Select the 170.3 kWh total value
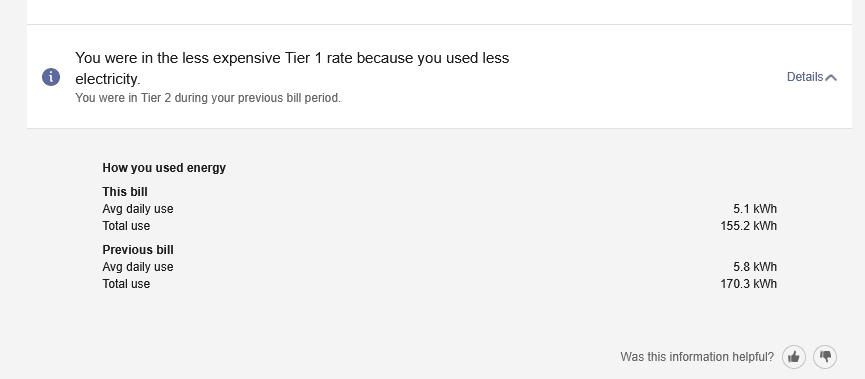865x379 pixels. [x=749, y=284]
